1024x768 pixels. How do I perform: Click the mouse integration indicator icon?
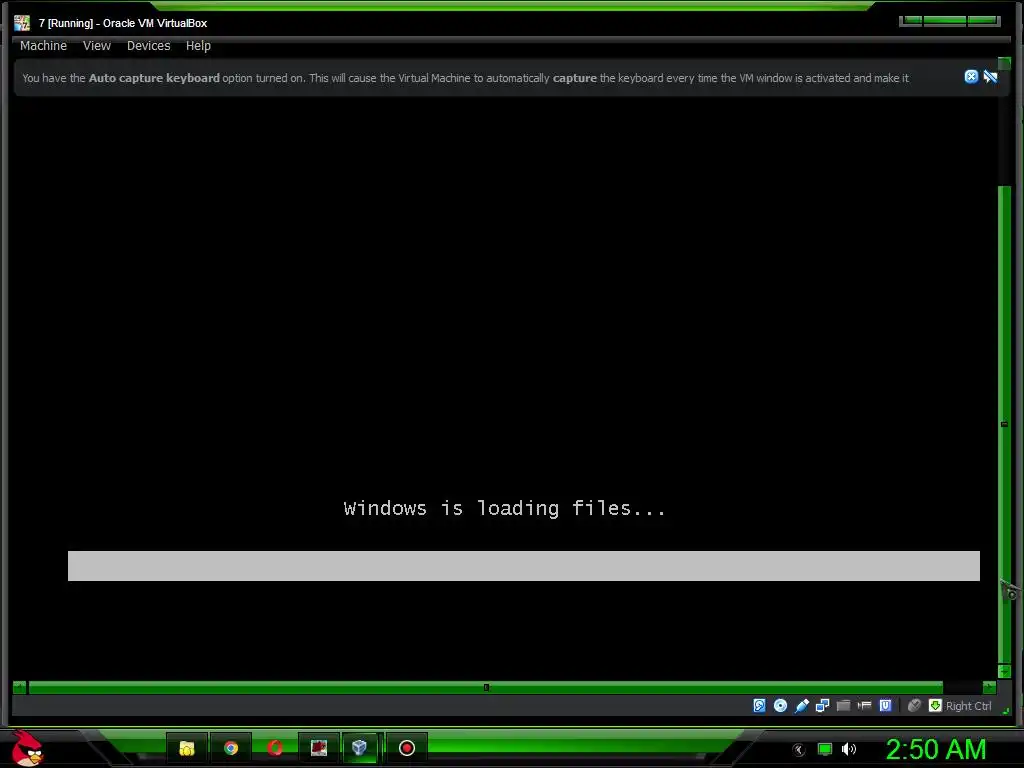point(914,705)
